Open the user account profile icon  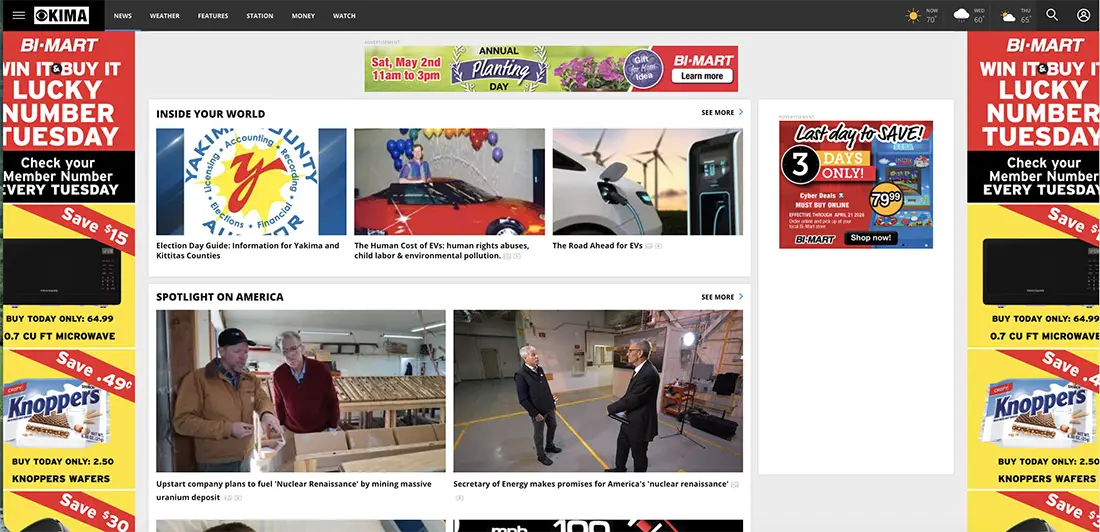pyautogui.click(x=1083, y=15)
